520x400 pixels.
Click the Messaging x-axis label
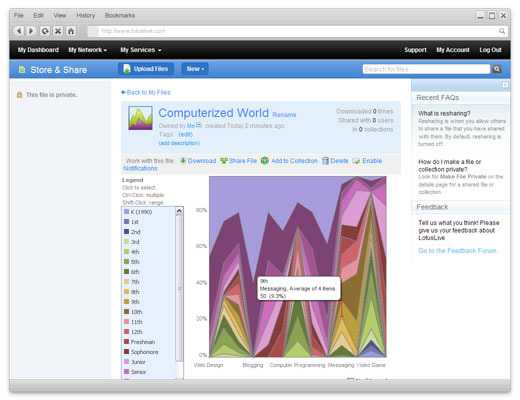coord(341,365)
